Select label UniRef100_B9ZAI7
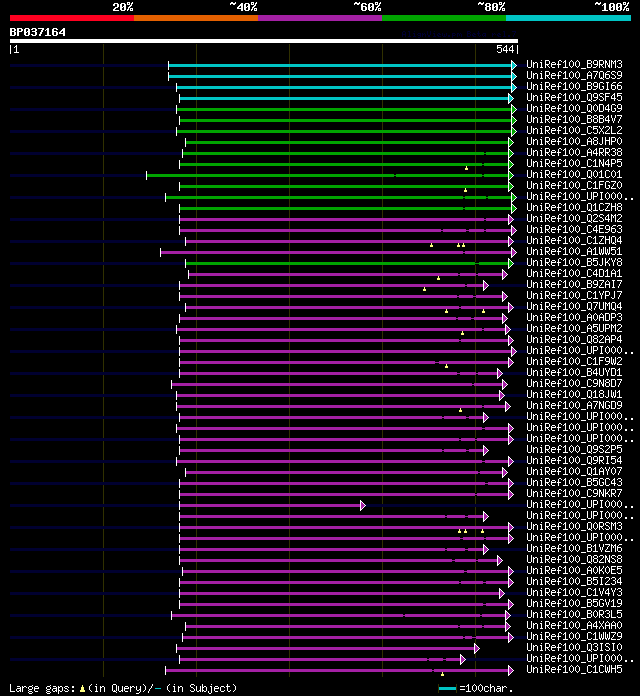Viewport: 640px width, 696px height. (574, 285)
